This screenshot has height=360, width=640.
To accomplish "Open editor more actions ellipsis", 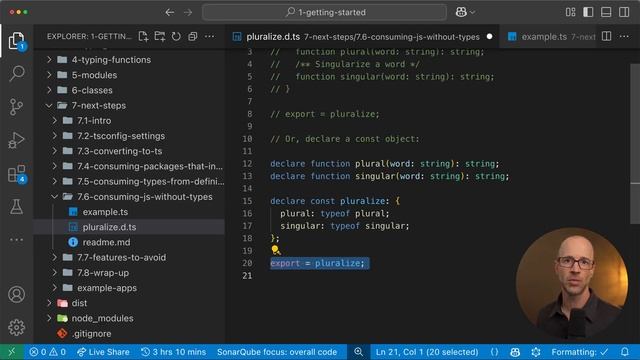I will [x=624, y=36].
